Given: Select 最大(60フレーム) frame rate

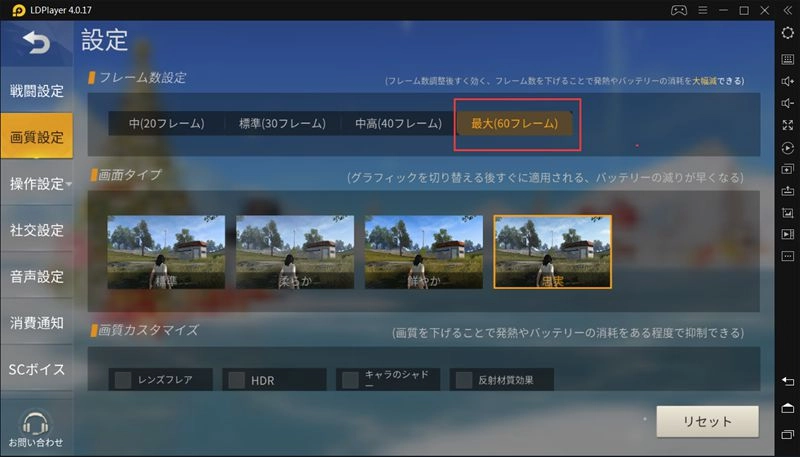Looking at the screenshot, I should pyautogui.click(x=514, y=123).
